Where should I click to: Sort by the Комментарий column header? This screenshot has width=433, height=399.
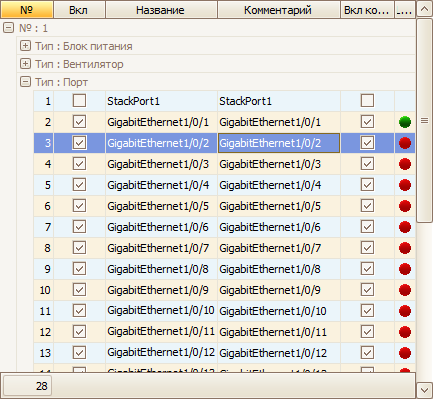point(279,9)
